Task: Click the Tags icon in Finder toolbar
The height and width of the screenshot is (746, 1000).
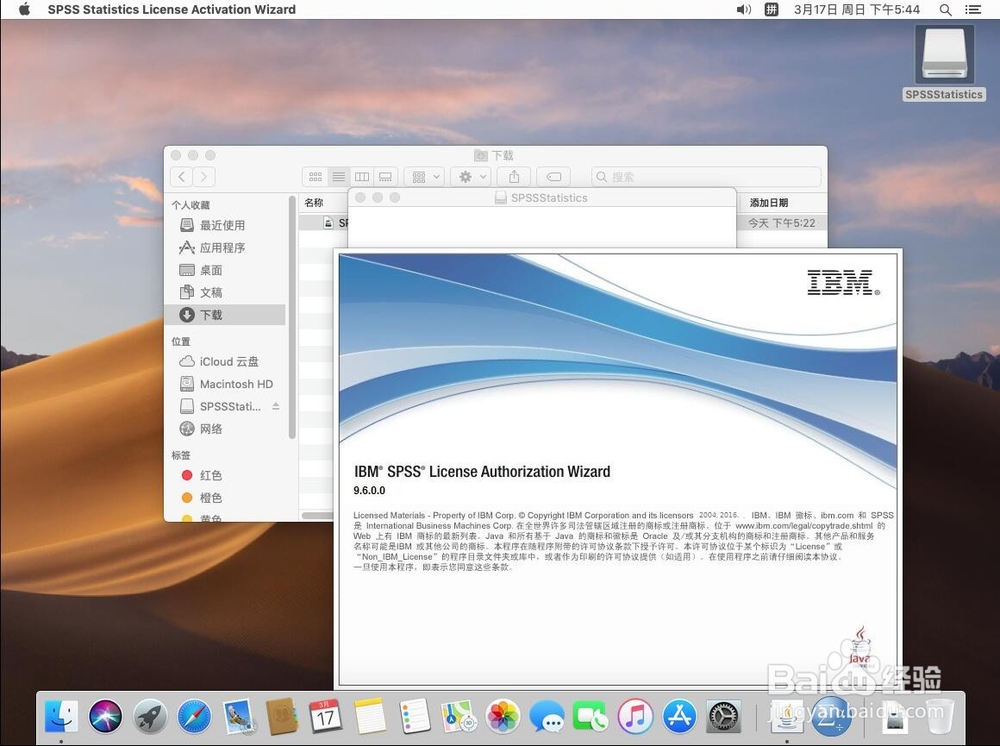Action: click(x=554, y=176)
